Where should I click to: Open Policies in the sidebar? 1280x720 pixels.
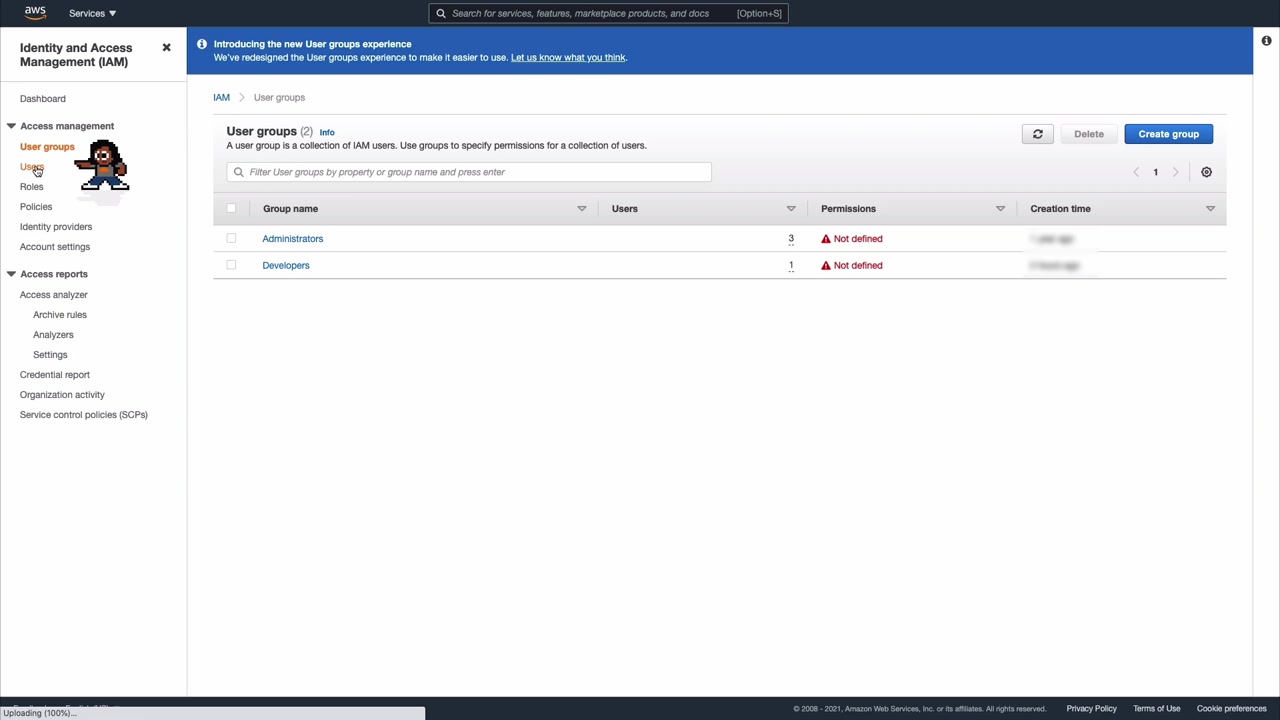tap(36, 207)
